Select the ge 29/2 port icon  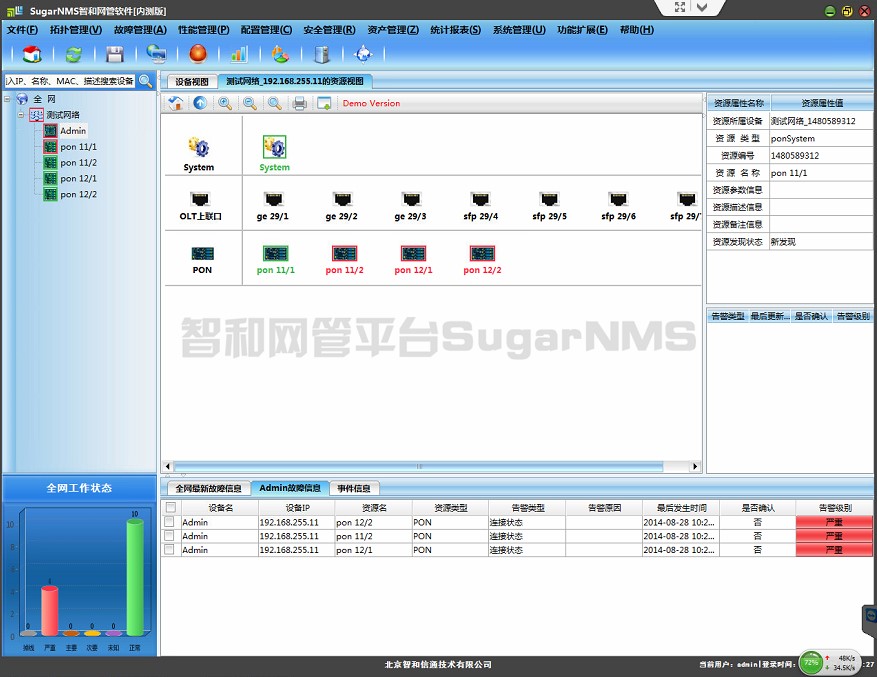[342, 199]
